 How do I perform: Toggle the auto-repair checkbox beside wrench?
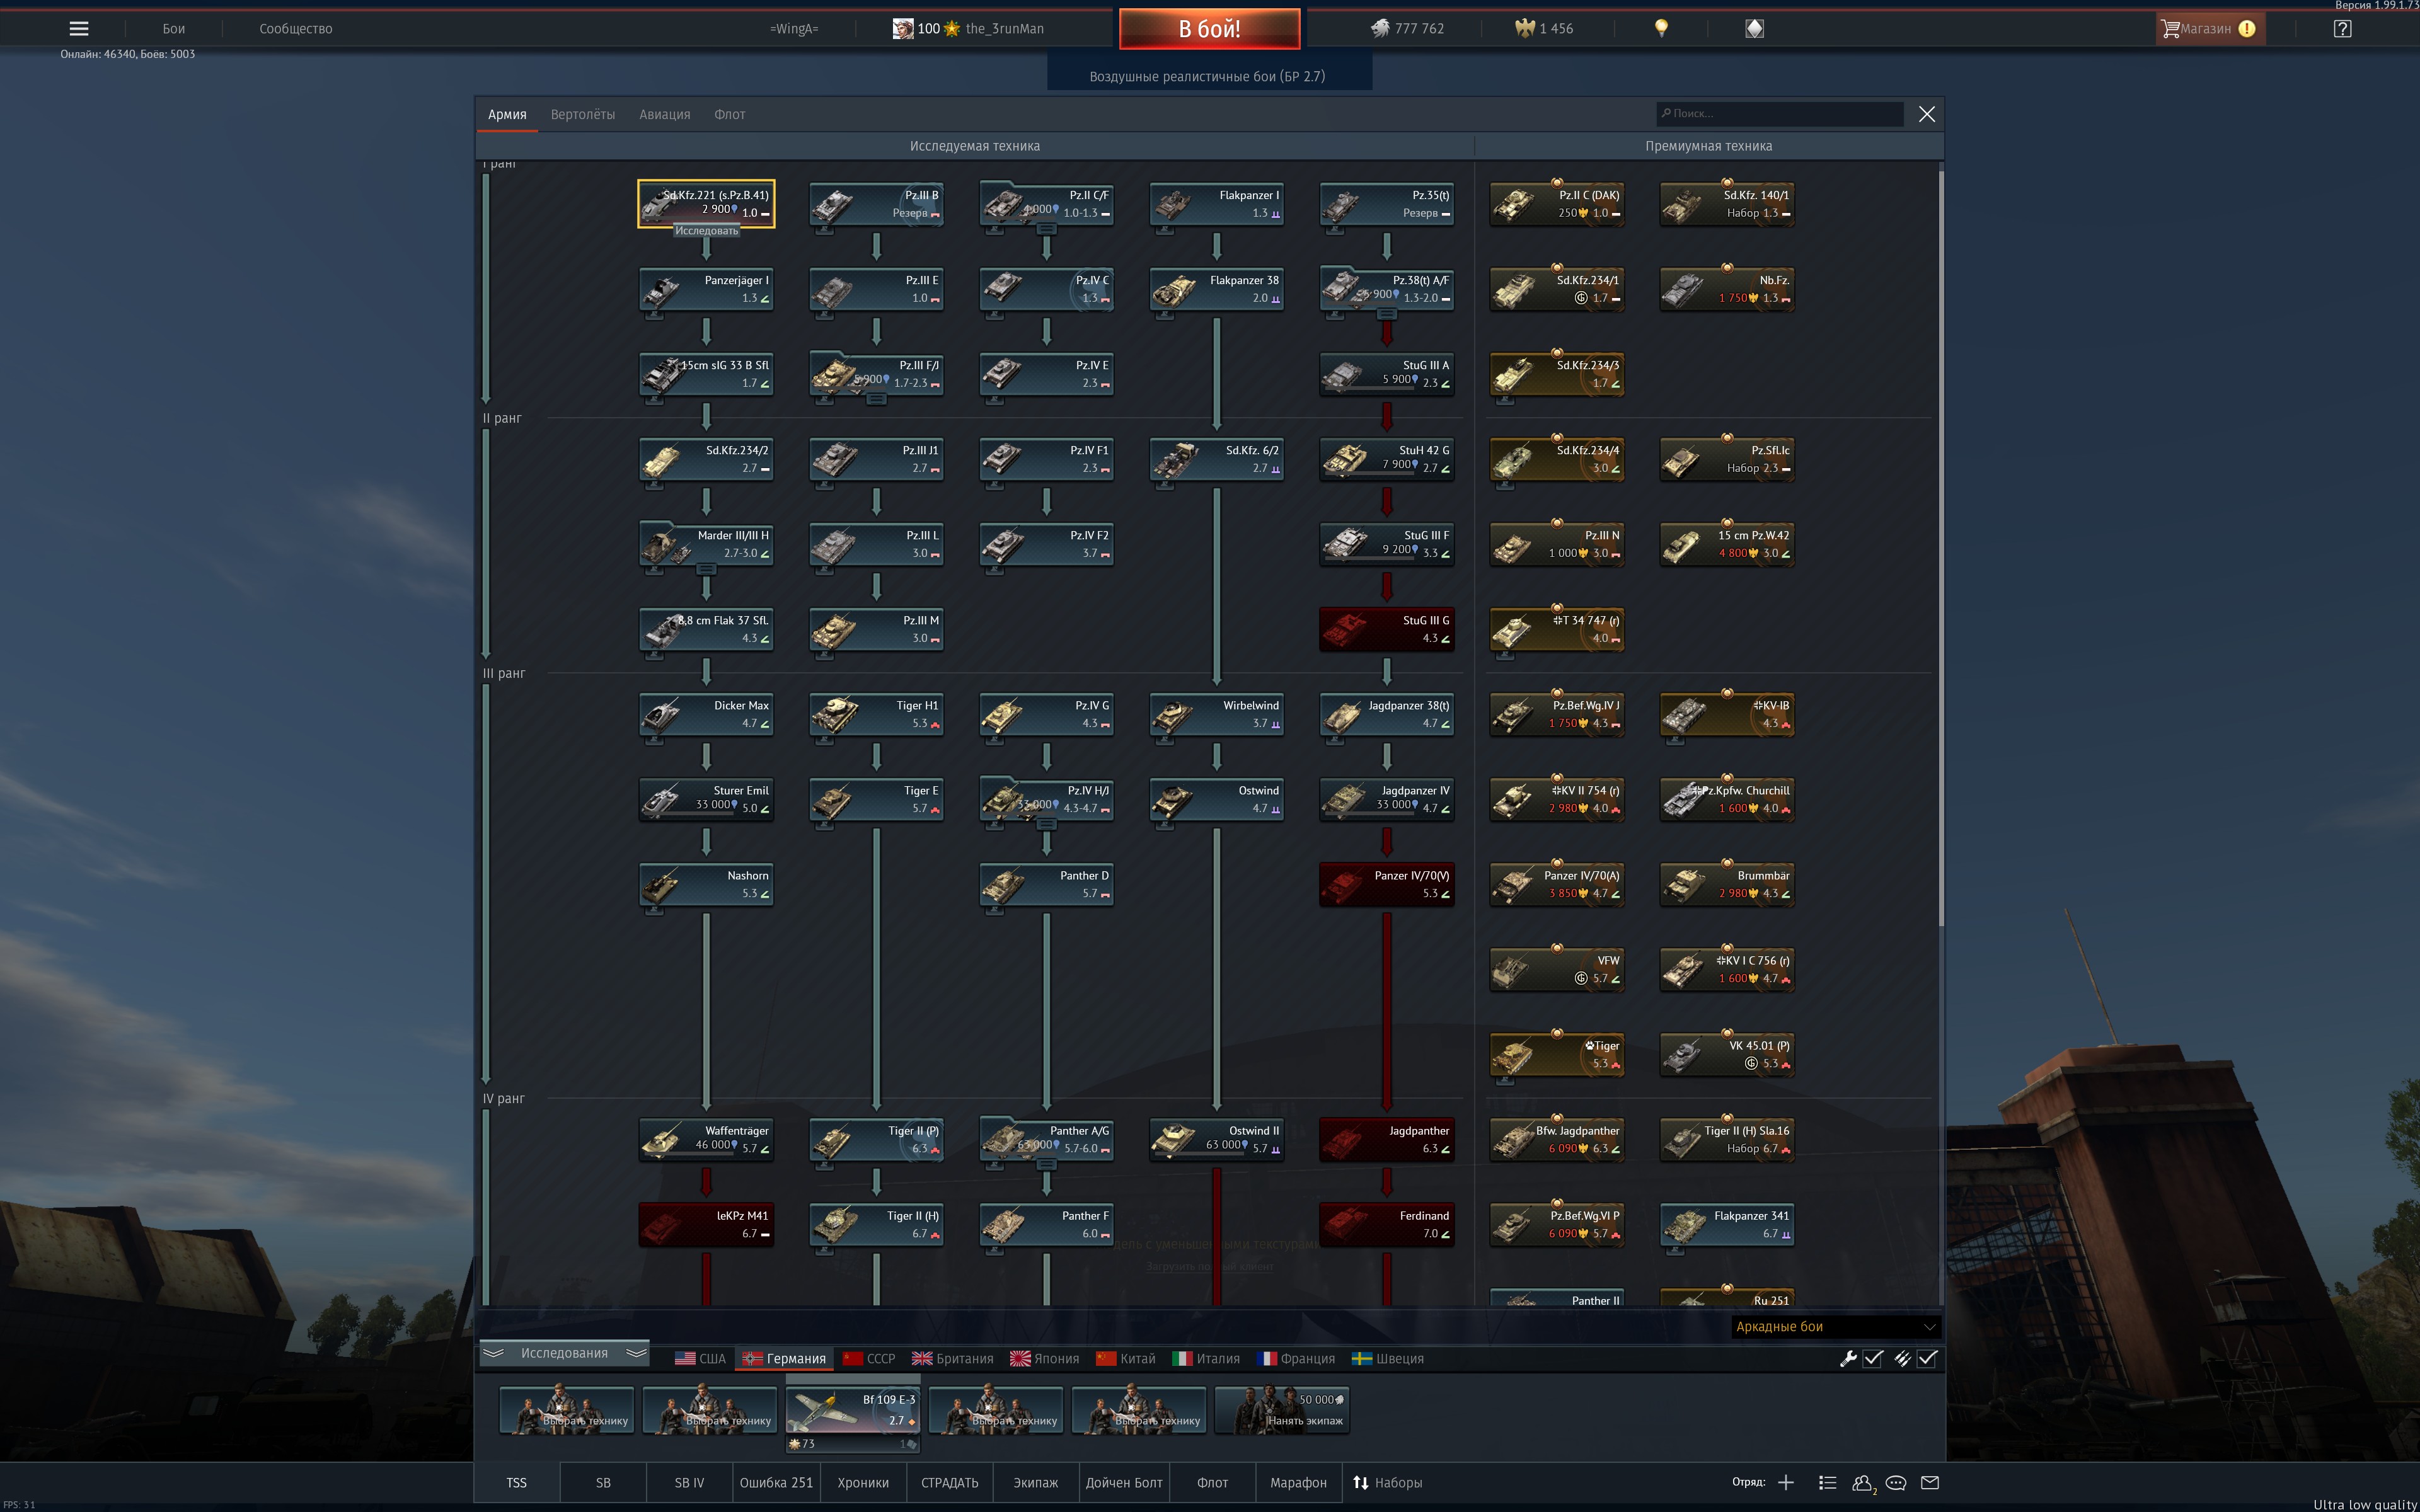(x=1873, y=1358)
